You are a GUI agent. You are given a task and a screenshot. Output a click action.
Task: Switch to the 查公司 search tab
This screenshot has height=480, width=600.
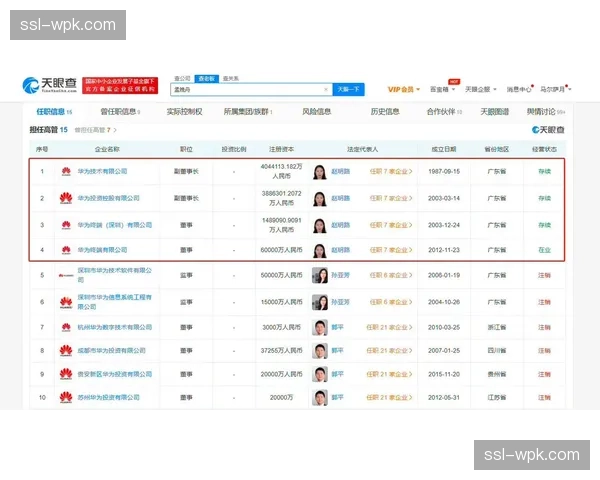[x=182, y=78]
